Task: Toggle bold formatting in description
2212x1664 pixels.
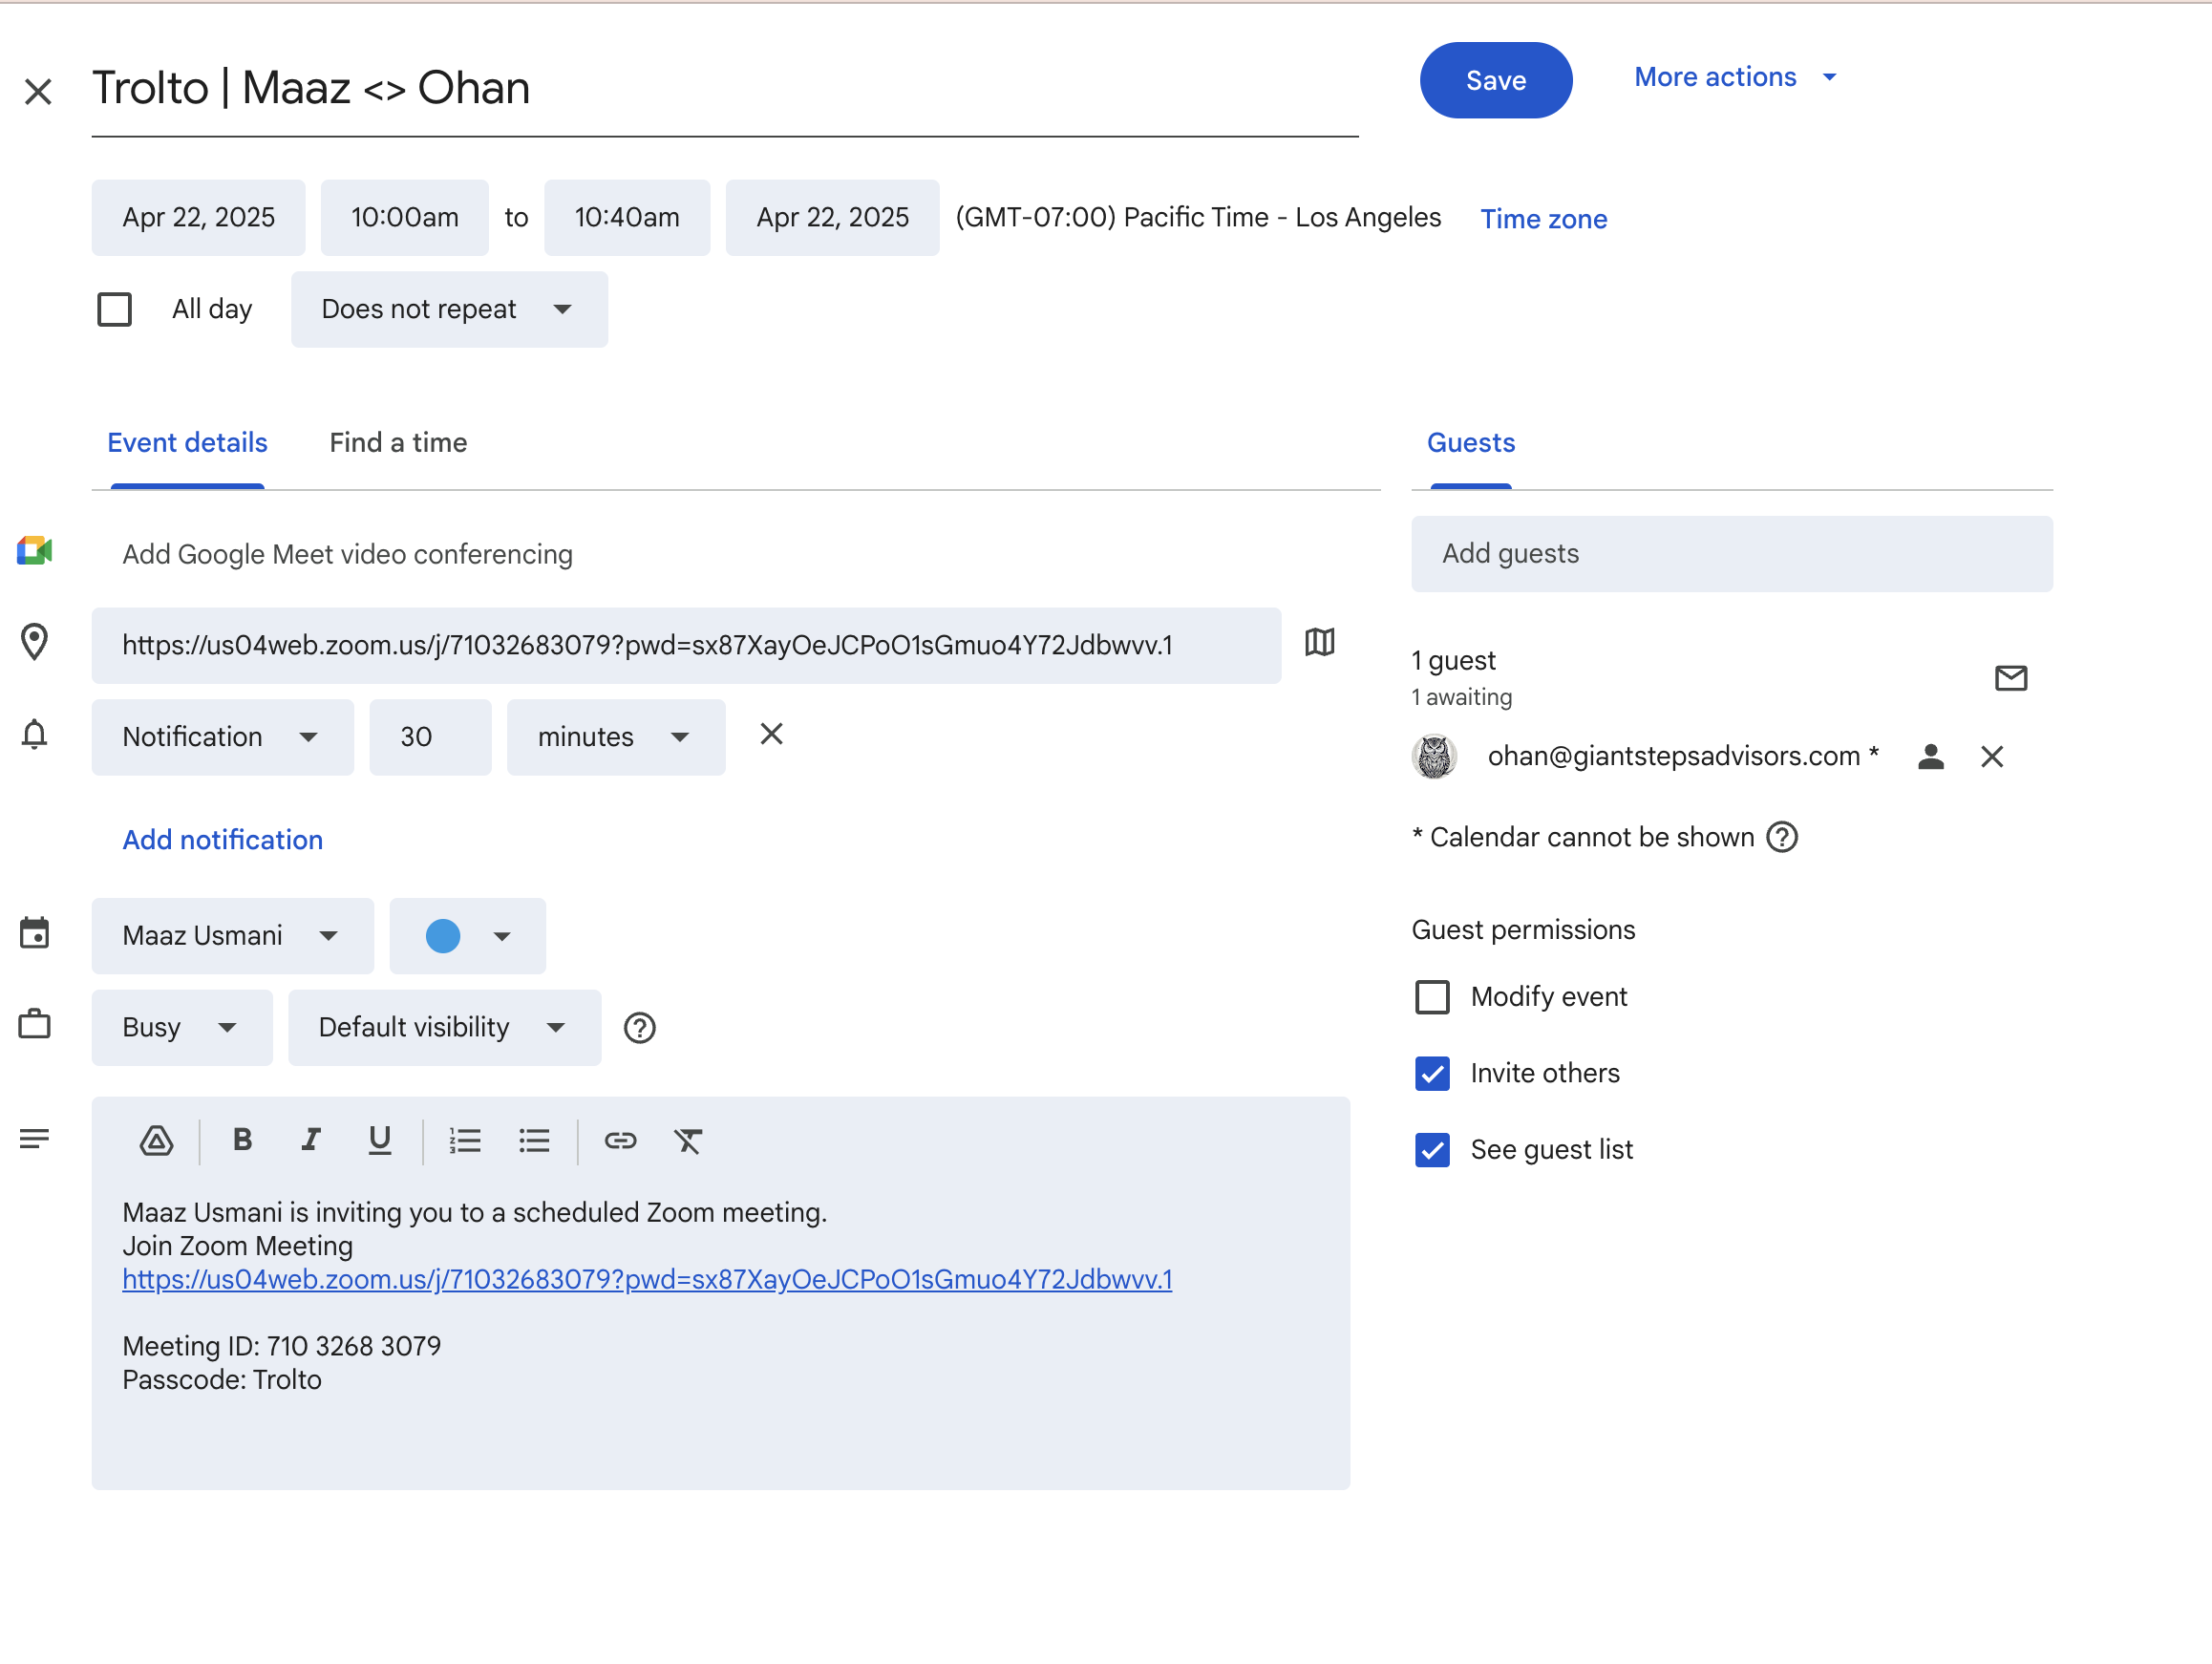Action: pyautogui.click(x=242, y=1140)
